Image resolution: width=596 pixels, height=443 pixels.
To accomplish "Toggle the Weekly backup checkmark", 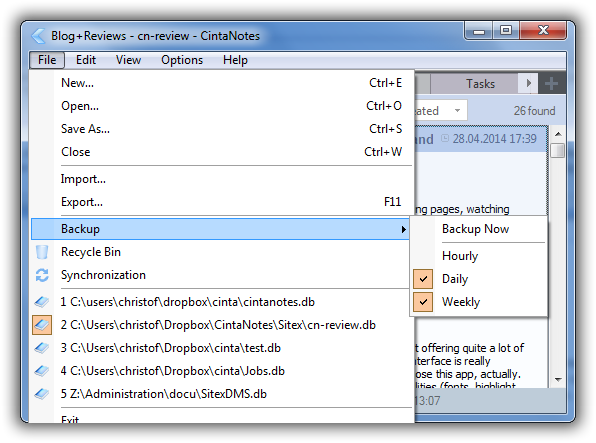I will 423,302.
